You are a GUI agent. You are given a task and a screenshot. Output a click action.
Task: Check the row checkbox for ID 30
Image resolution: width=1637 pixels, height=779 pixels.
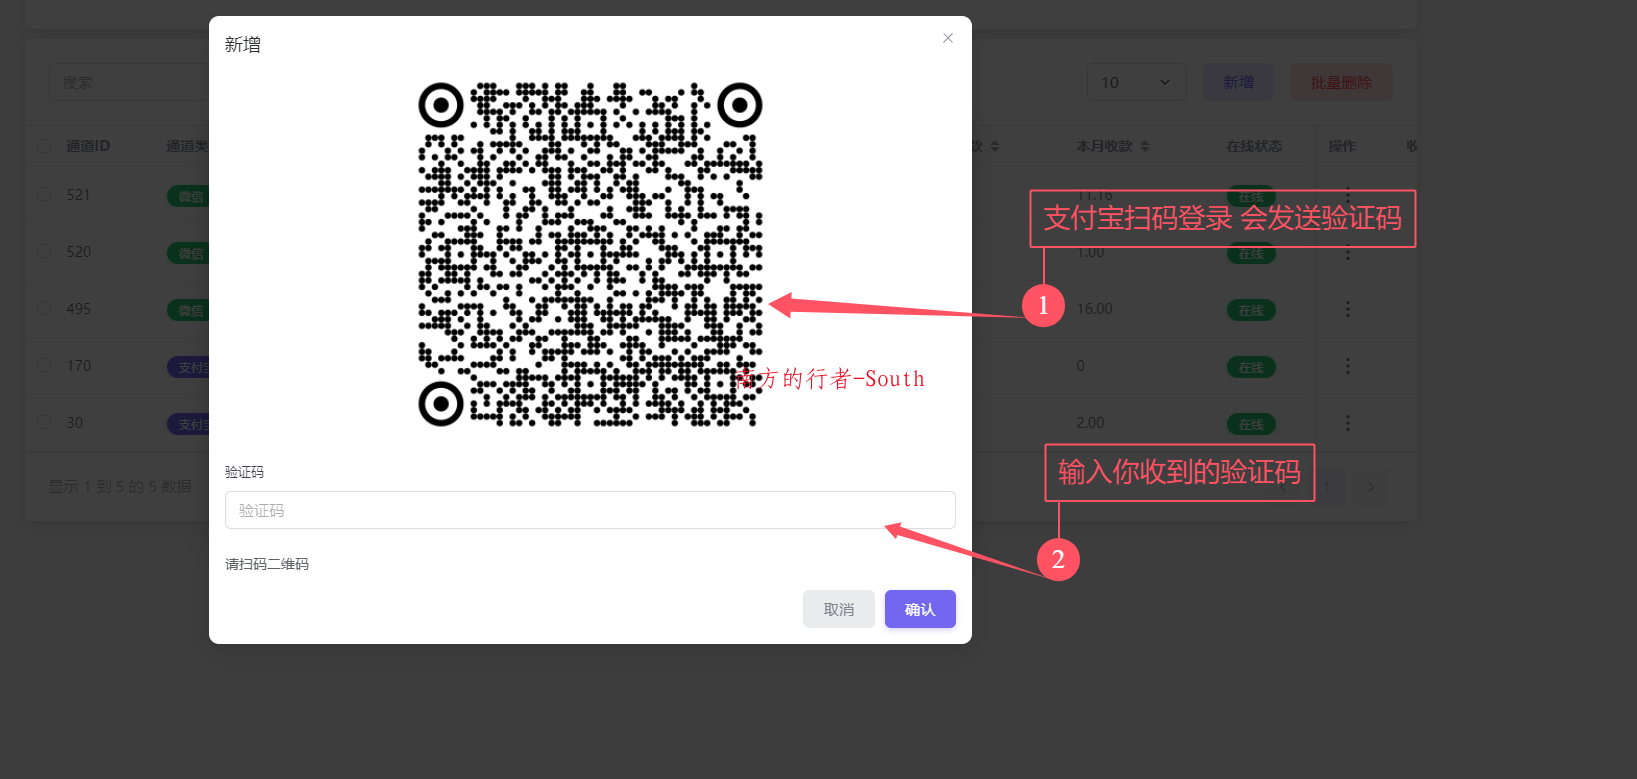44,422
